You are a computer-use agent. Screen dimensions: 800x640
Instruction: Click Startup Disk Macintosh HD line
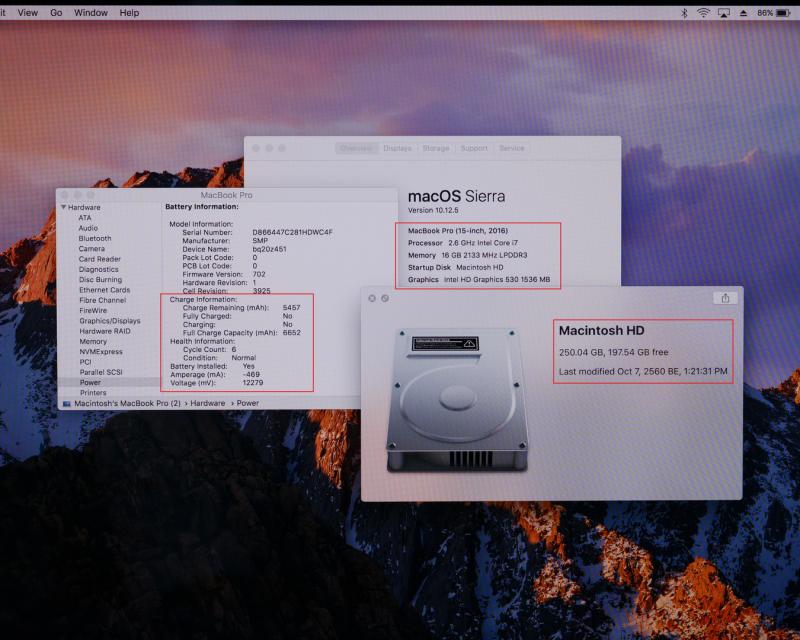455,267
